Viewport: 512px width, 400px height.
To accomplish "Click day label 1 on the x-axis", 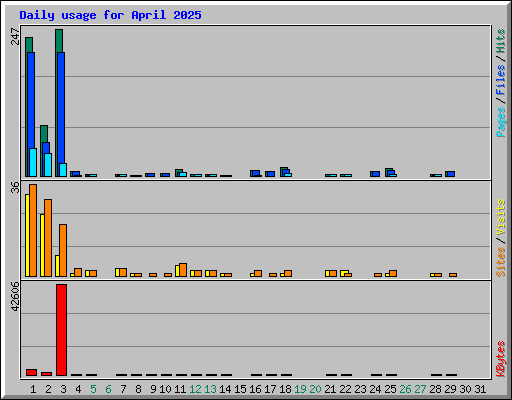I will click(33, 389).
